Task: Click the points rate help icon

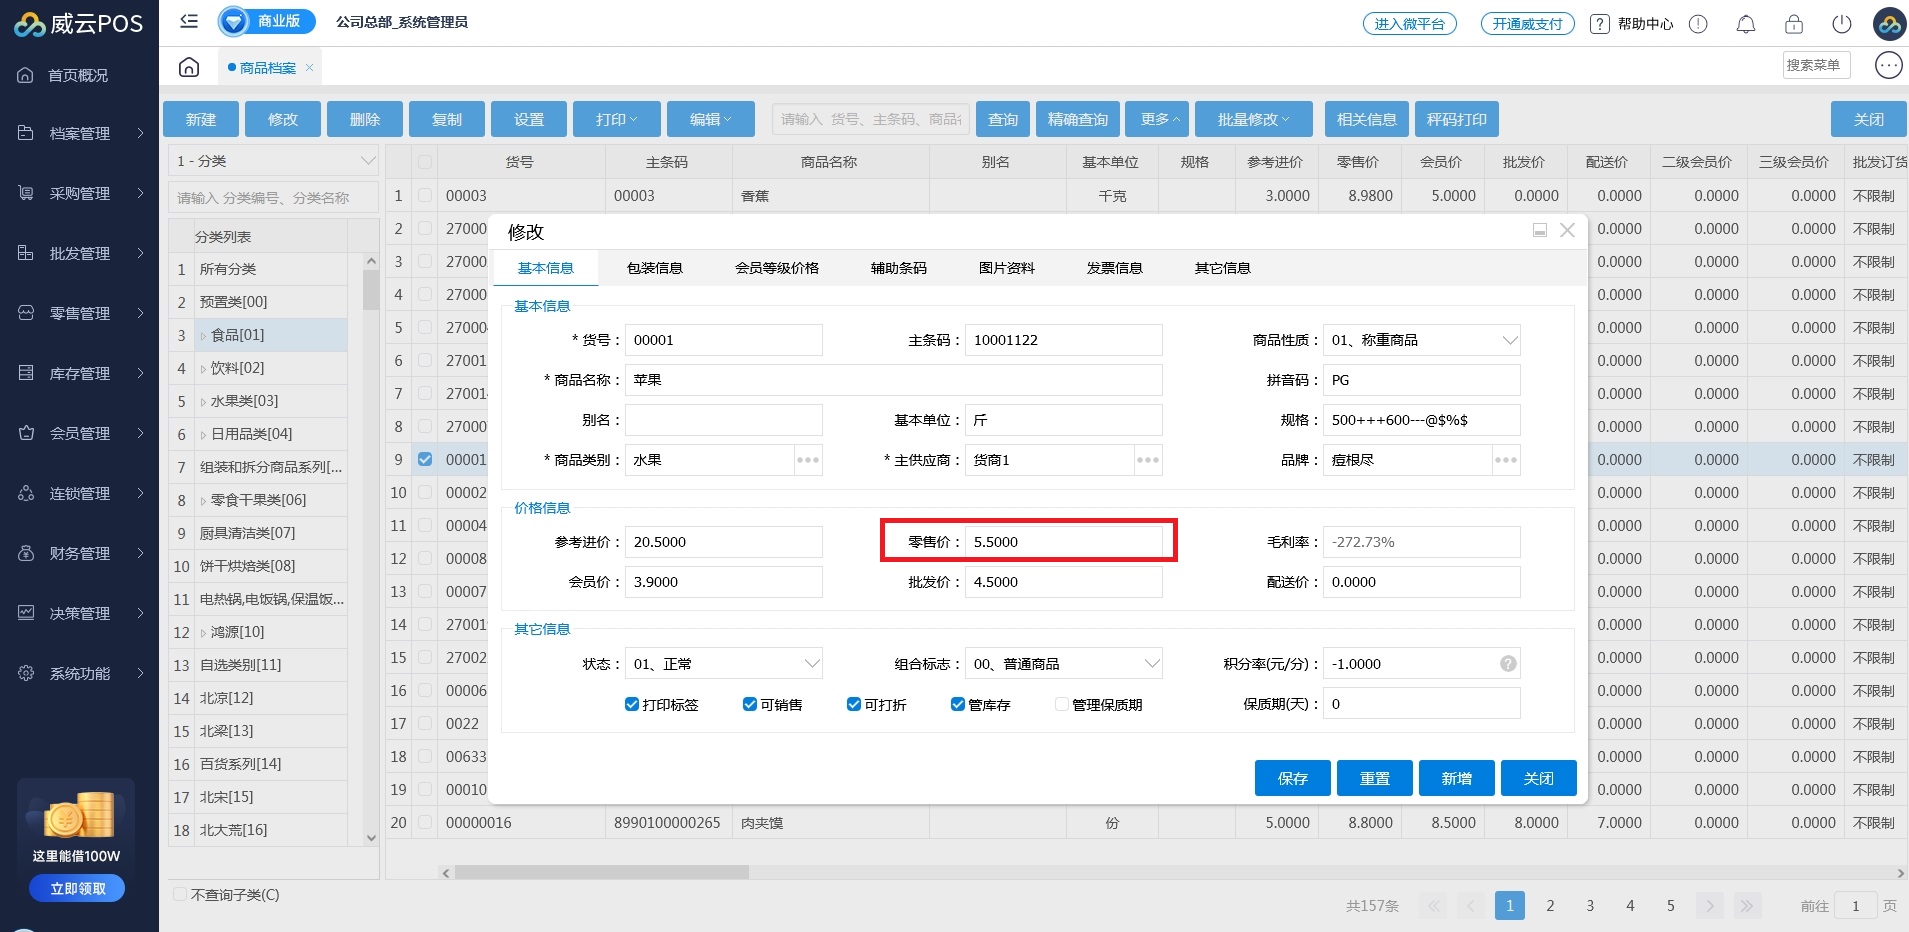Action: pos(1508,664)
